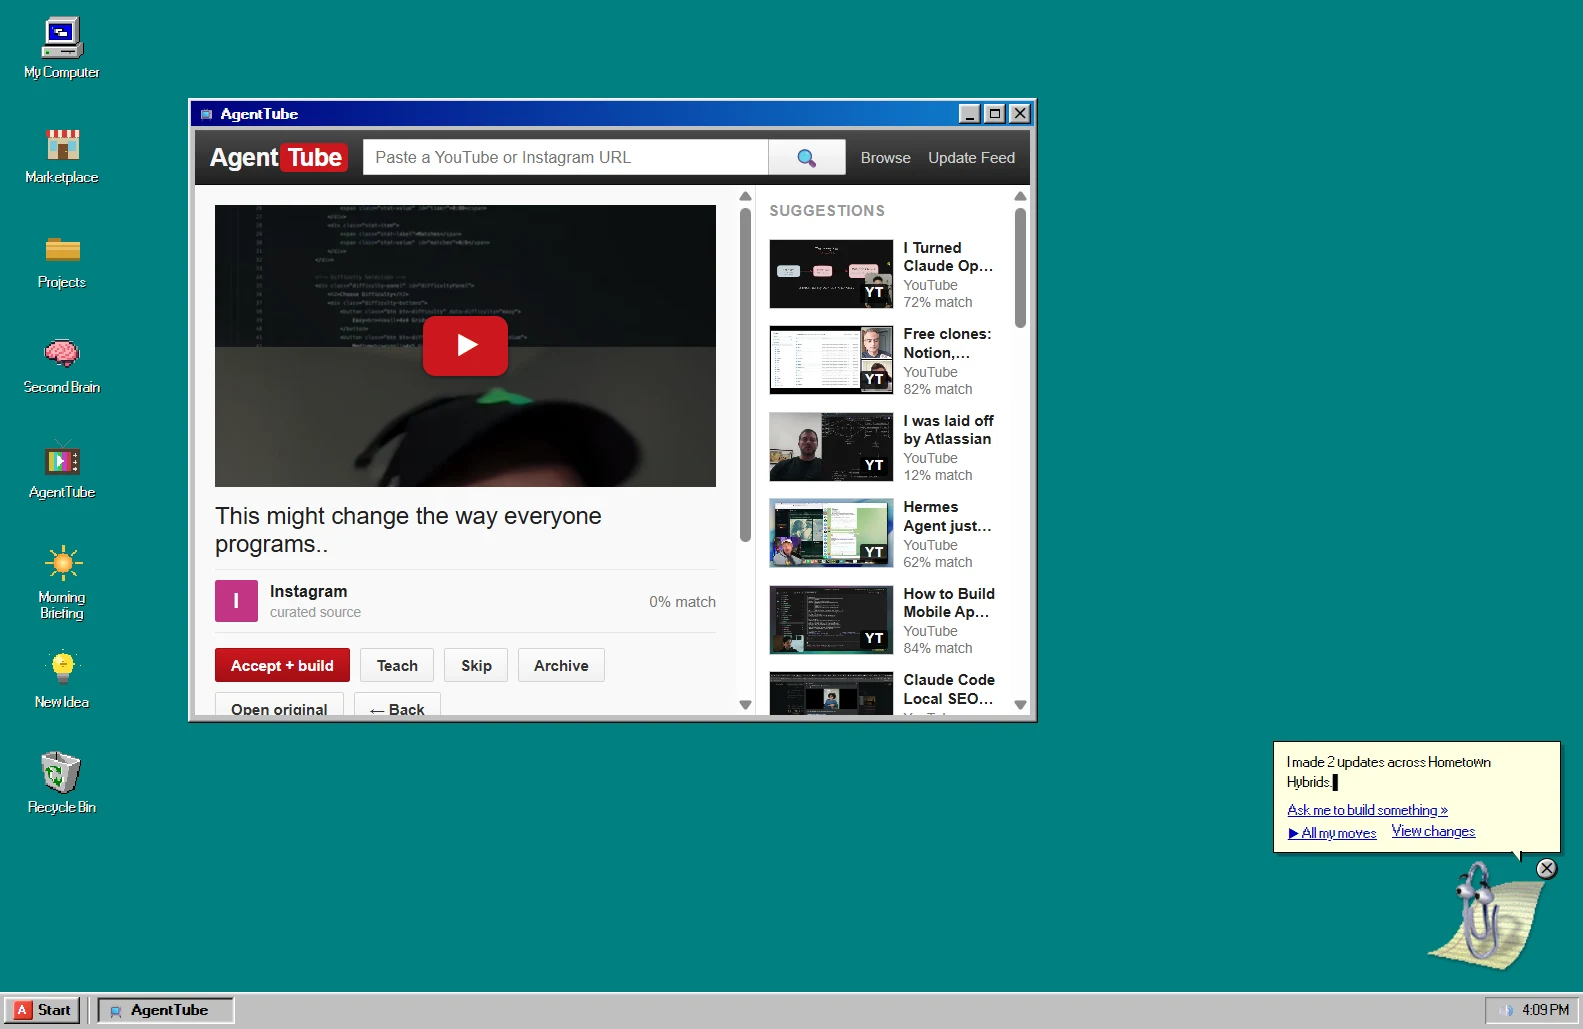Open the Browse menu item
This screenshot has width=1583, height=1029.
pos(886,158)
